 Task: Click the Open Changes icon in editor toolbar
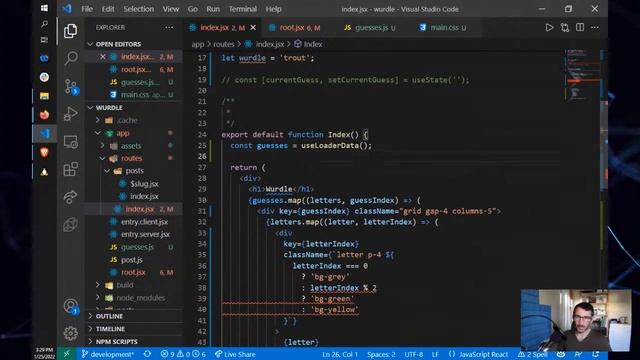coord(564,27)
